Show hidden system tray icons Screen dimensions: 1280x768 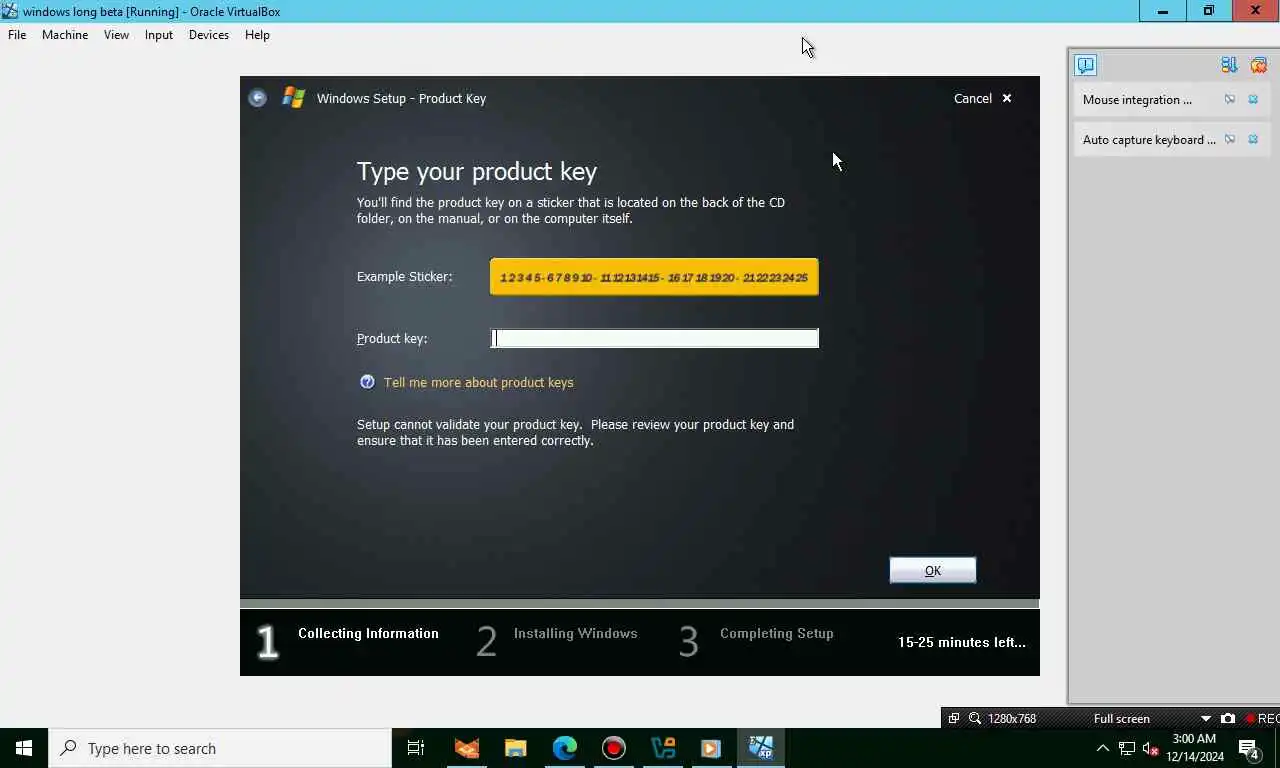point(1102,748)
